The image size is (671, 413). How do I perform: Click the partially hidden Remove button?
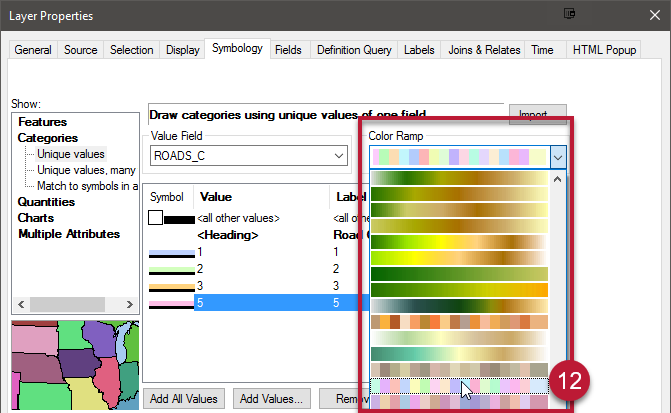tap(344, 399)
